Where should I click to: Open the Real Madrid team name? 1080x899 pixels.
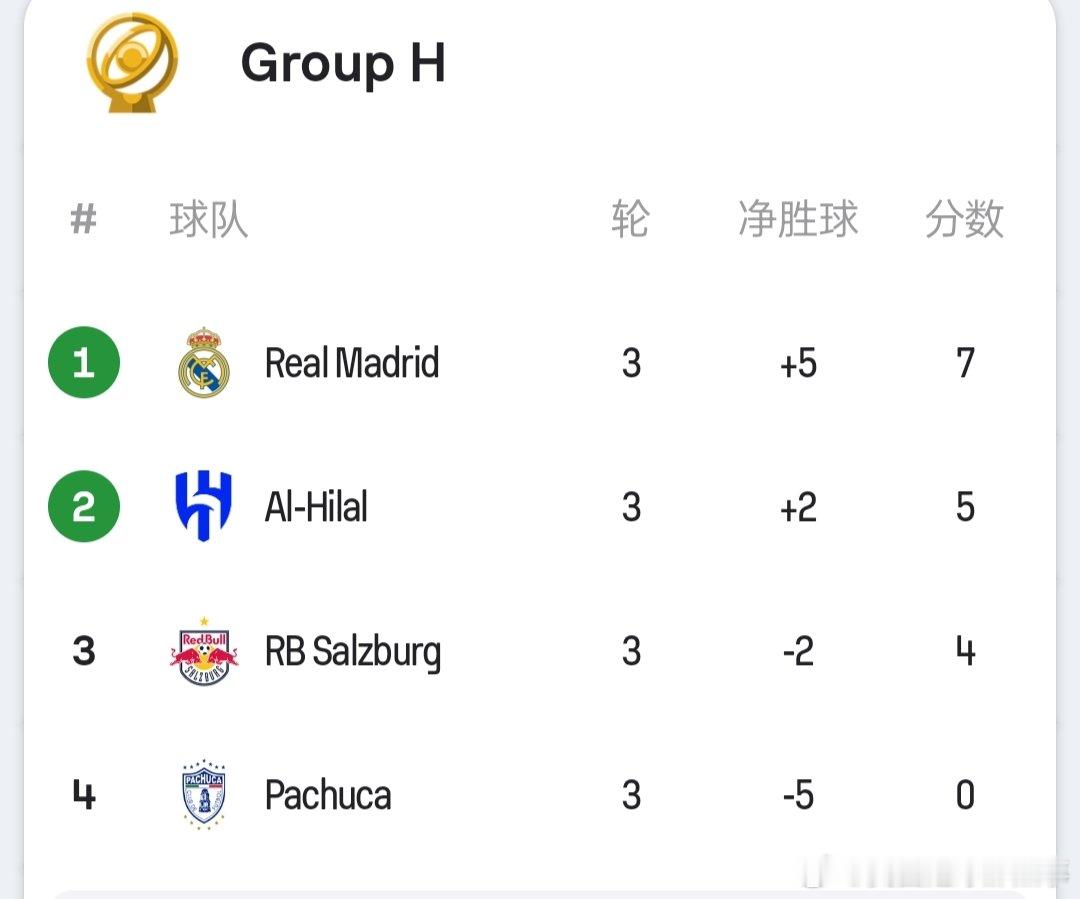[352, 363]
